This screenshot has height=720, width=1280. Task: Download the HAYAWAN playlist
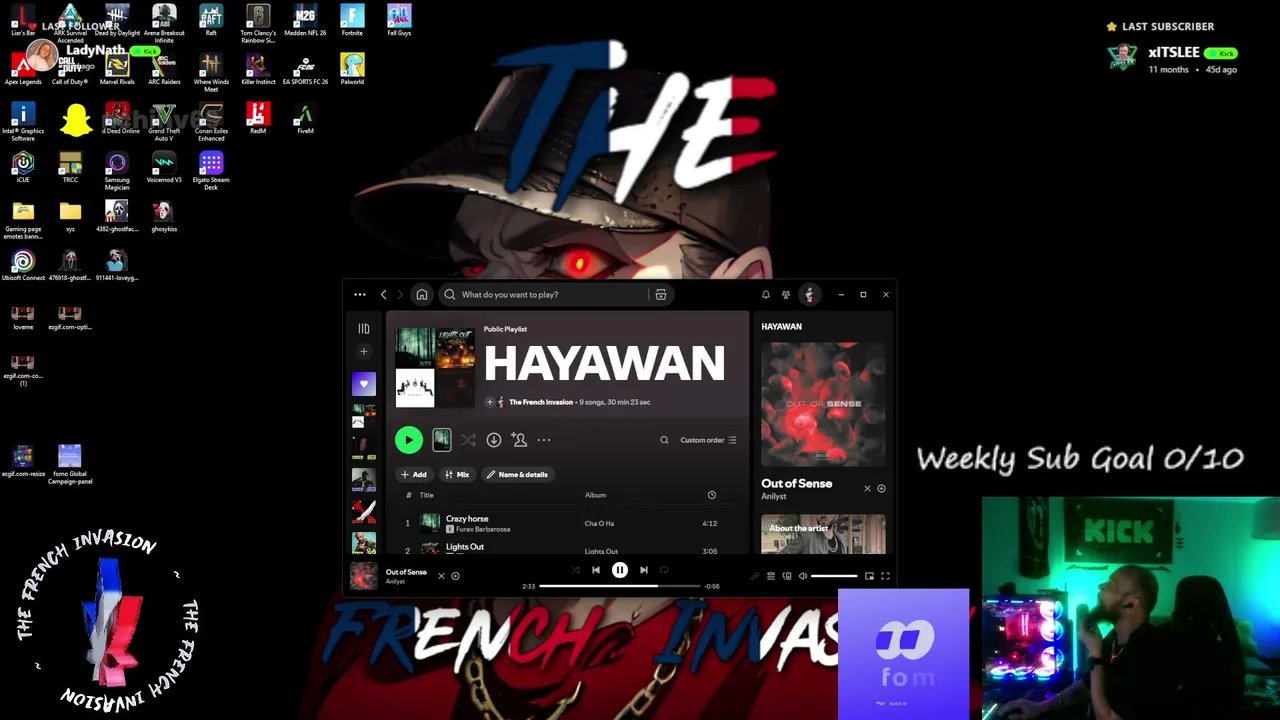pyautogui.click(x=494, y=440)
